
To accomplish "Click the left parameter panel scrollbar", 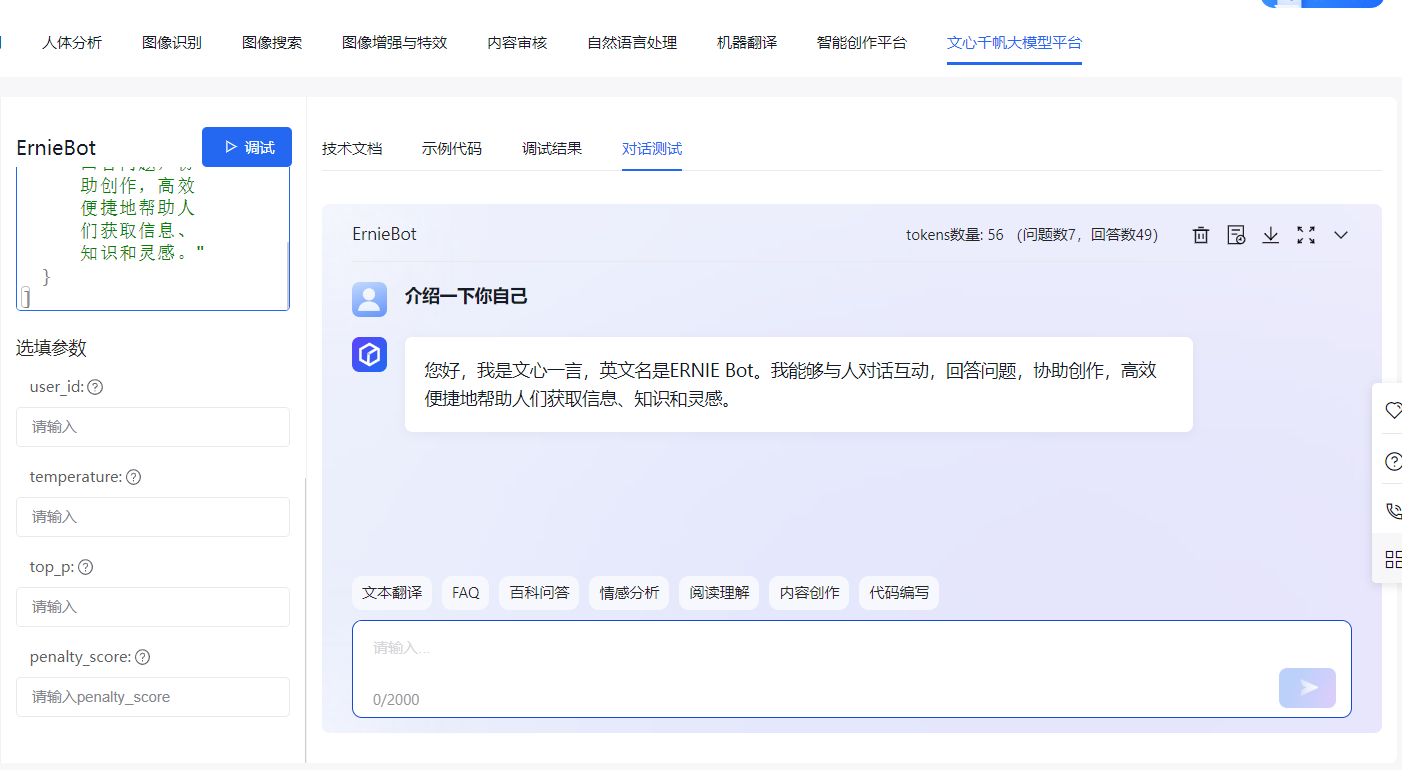I will tap(305, 620).
